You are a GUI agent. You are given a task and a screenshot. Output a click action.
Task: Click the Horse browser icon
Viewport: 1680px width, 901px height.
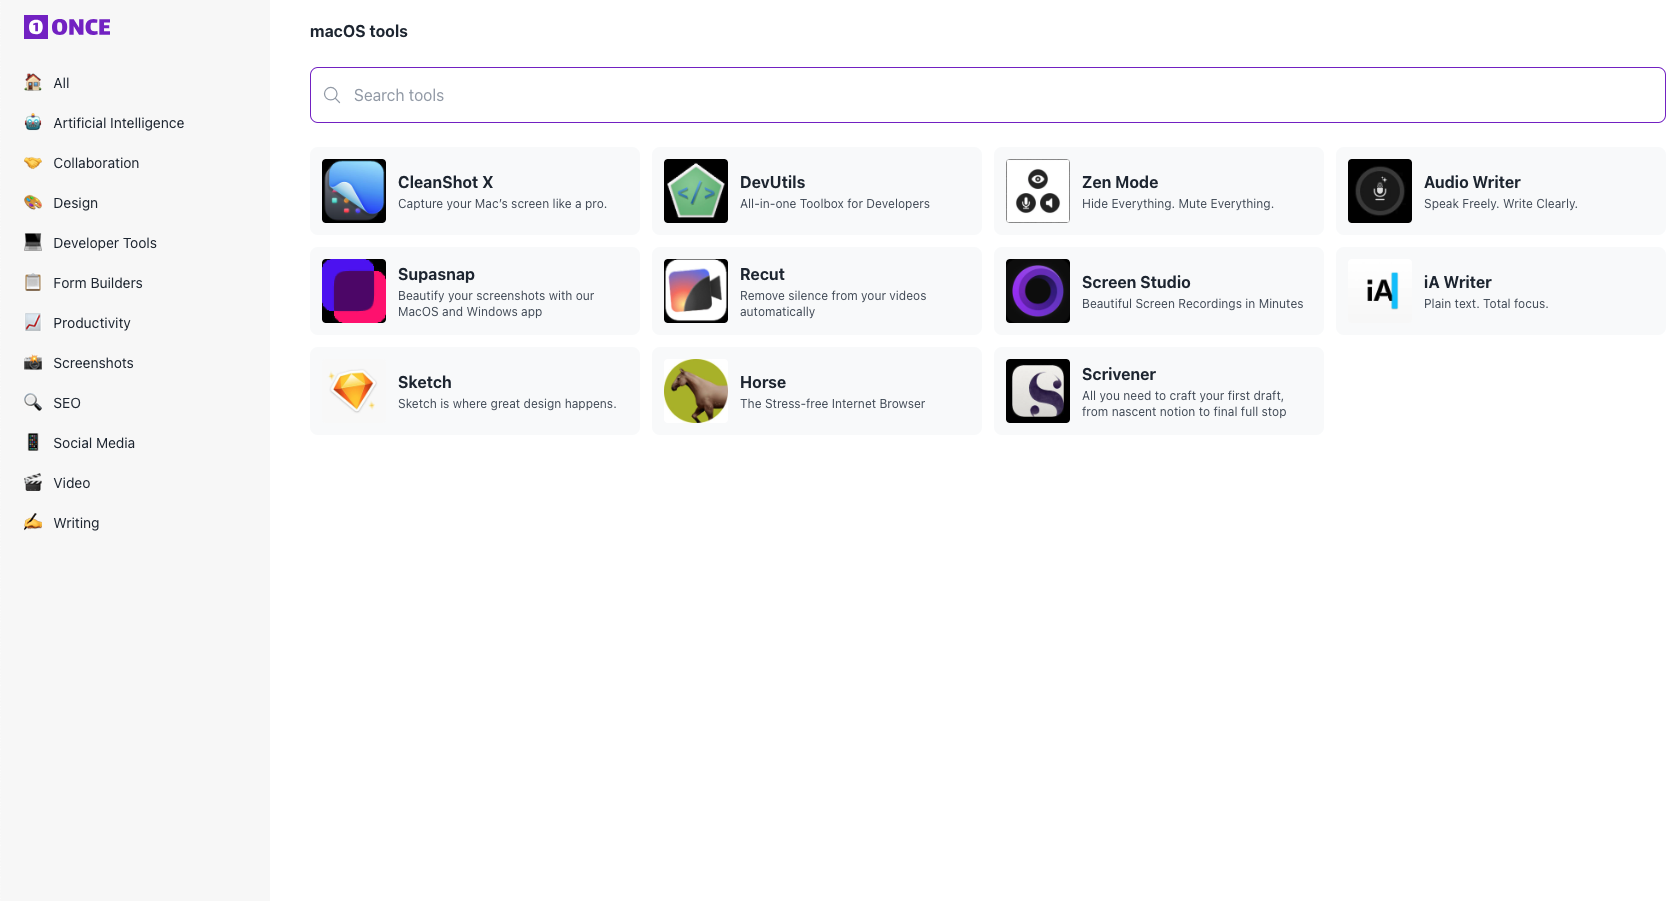click(x=696, y=391)
